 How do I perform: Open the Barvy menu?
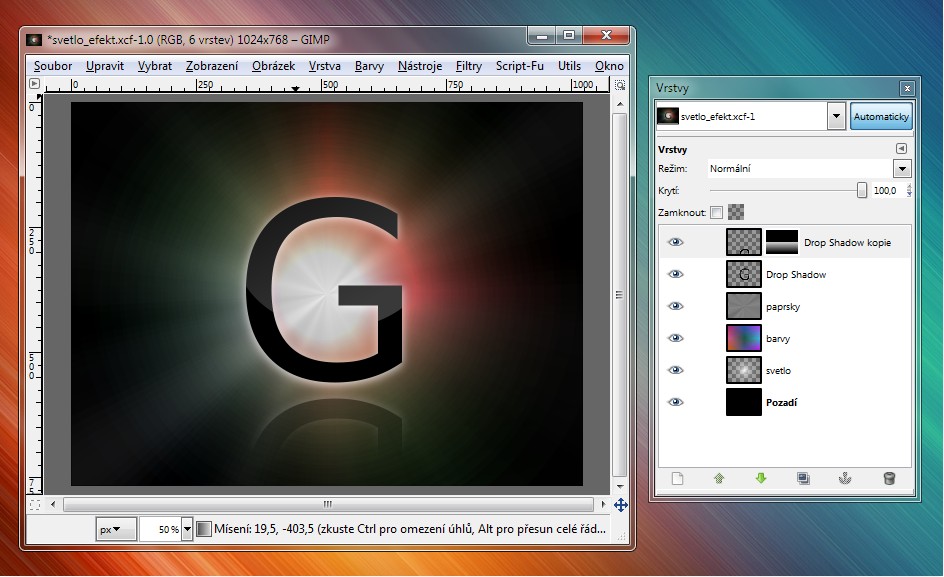(x=369, y=66)
